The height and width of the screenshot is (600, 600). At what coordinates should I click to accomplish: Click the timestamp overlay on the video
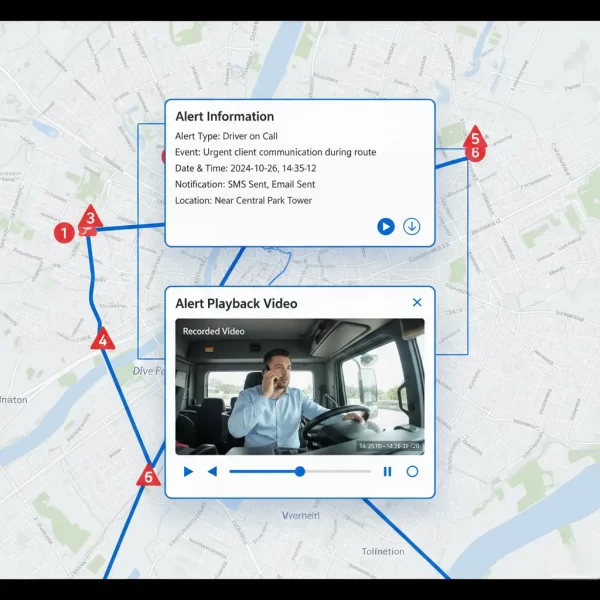pyautogui.click(x=388, y=445)
